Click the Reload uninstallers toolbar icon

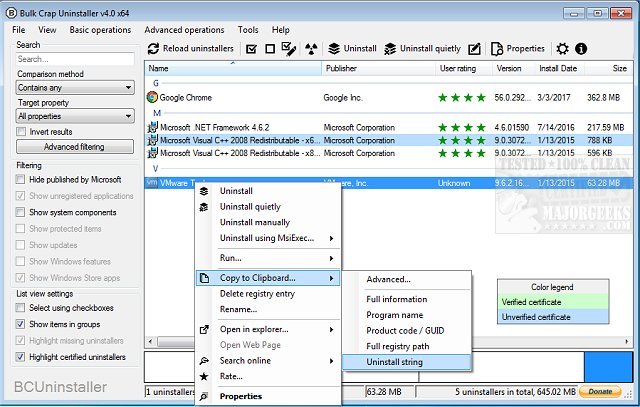tap(154, 48)
